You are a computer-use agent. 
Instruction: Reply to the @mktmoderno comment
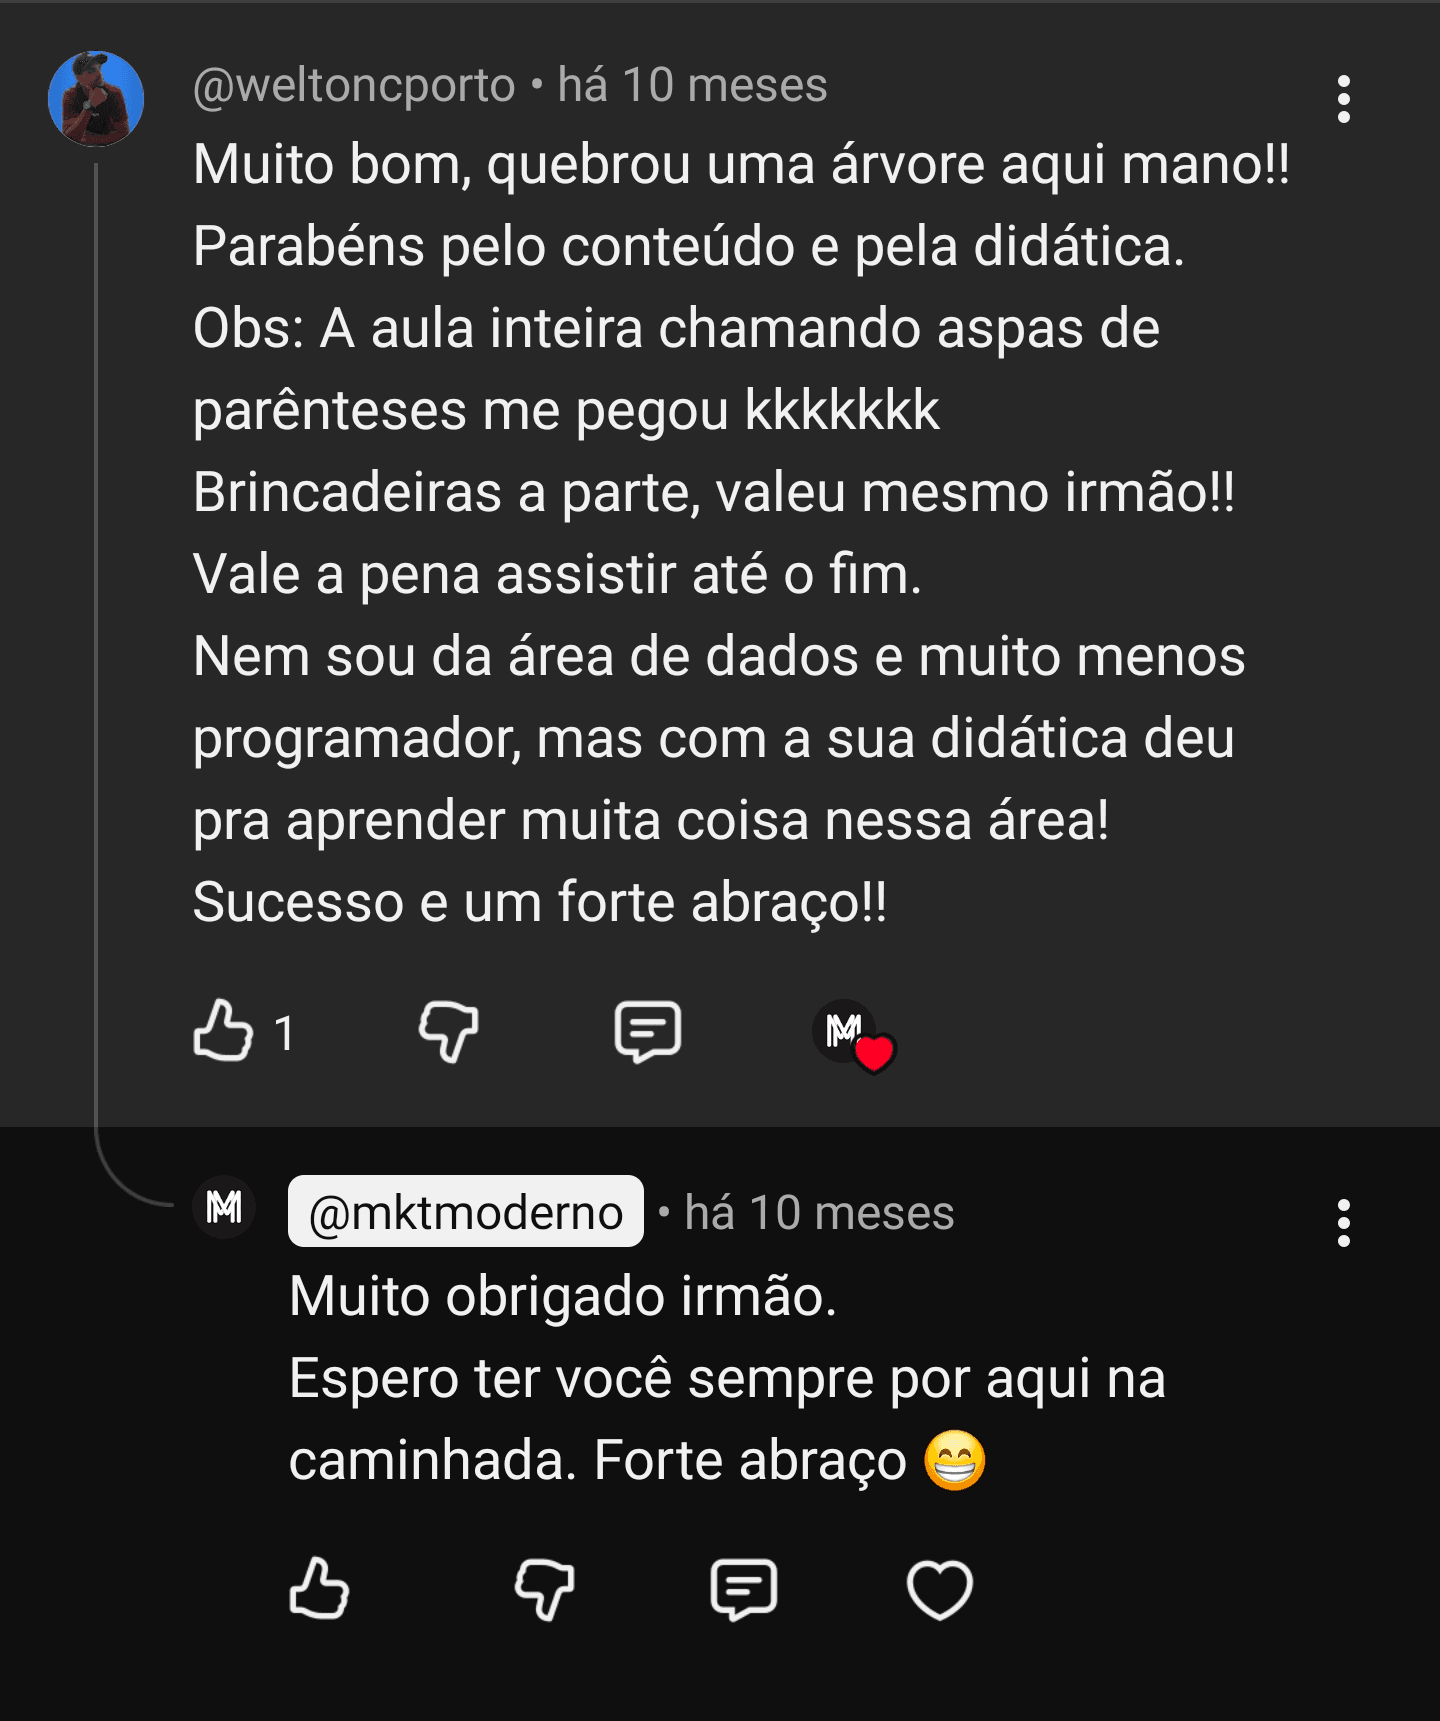tap(743, 1588)
